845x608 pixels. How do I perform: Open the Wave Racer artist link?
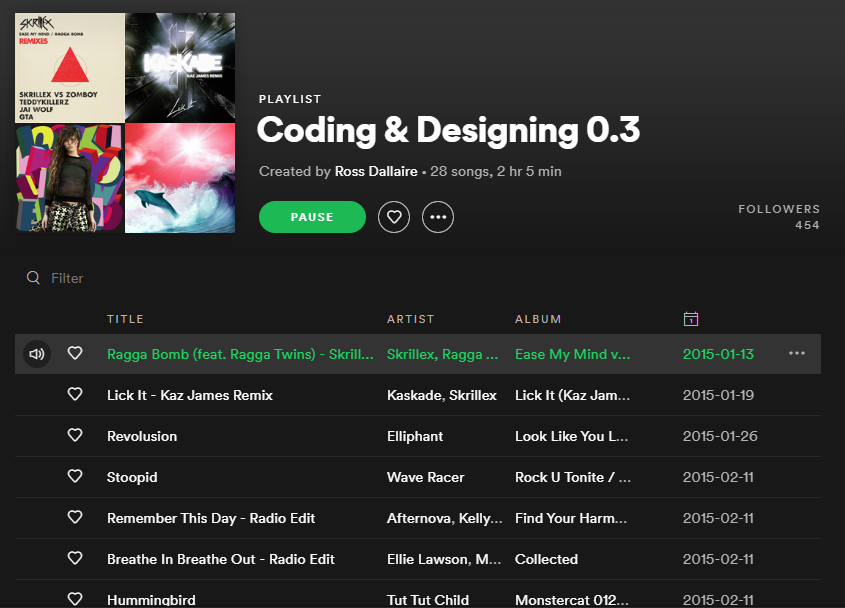tap(425, 477)
